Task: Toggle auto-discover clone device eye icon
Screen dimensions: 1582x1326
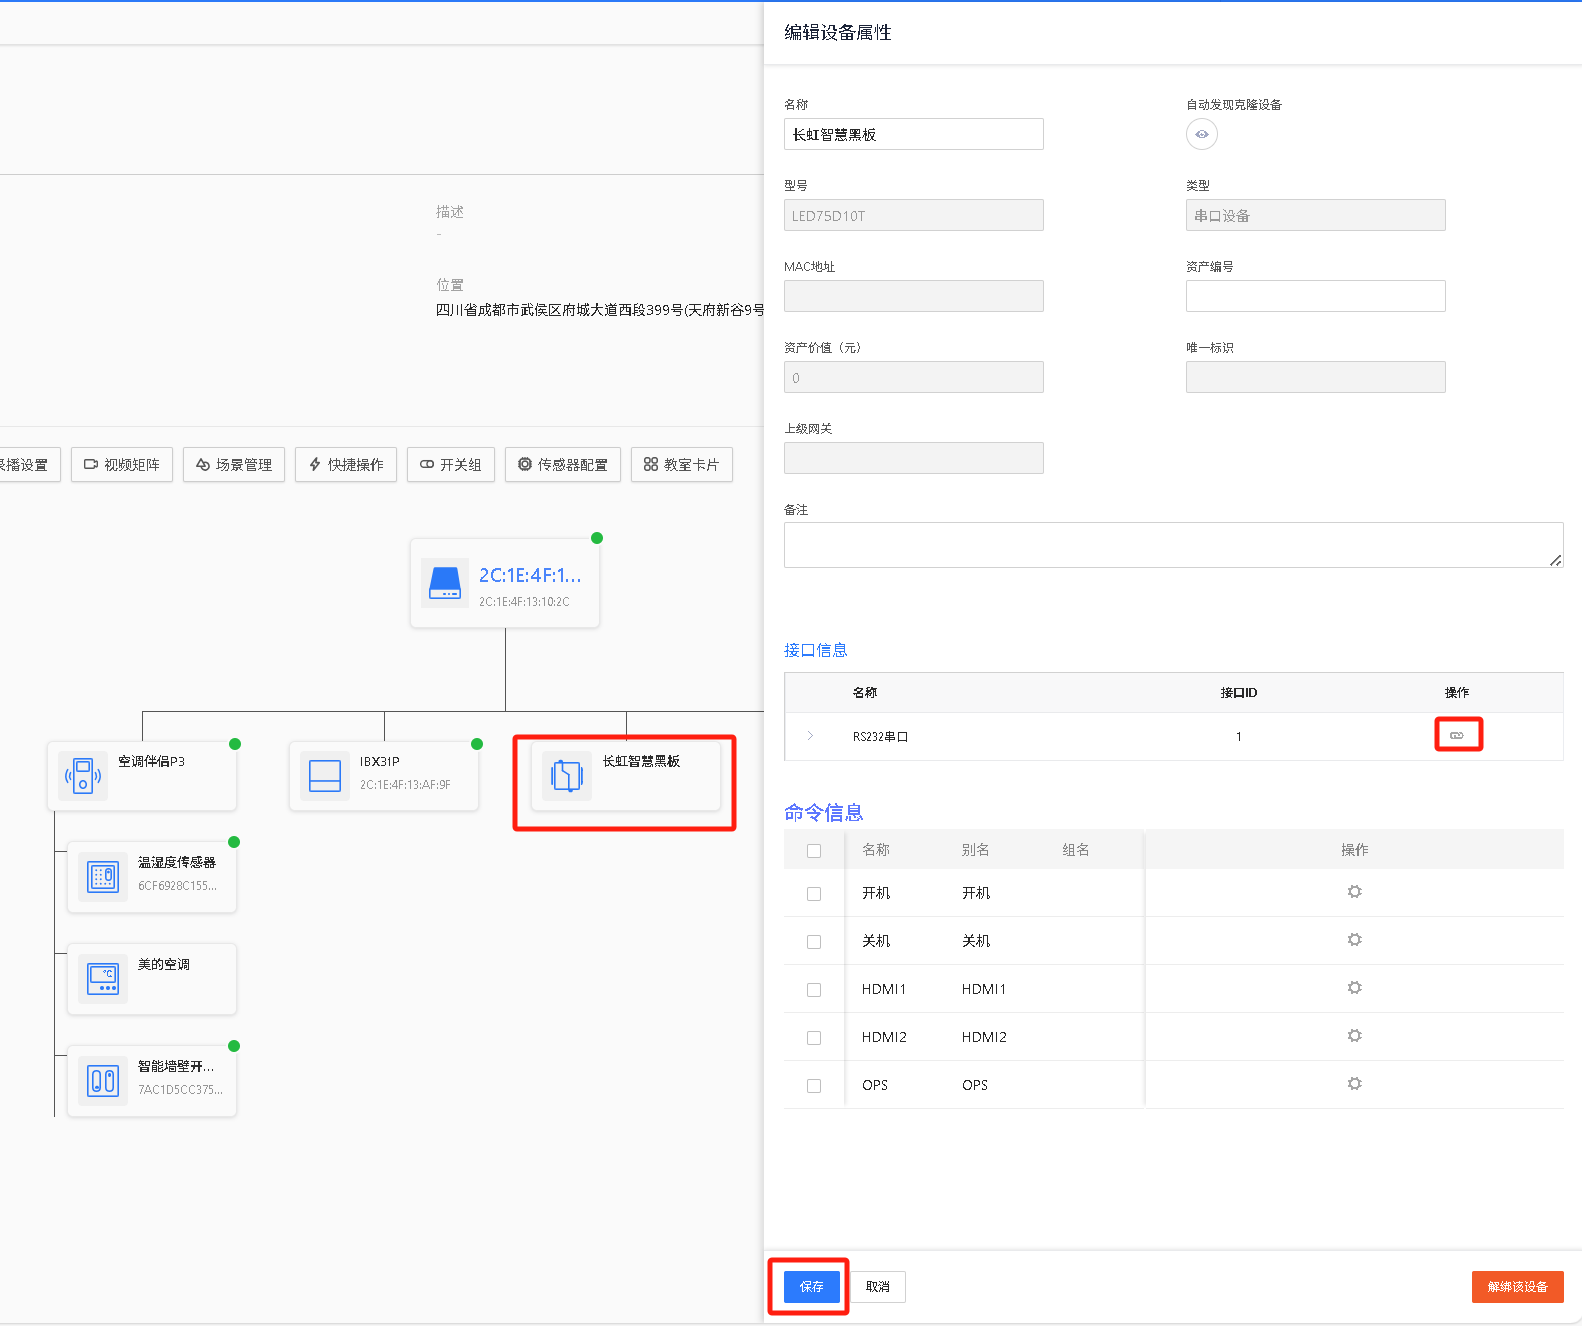Action: [1201, 134]
